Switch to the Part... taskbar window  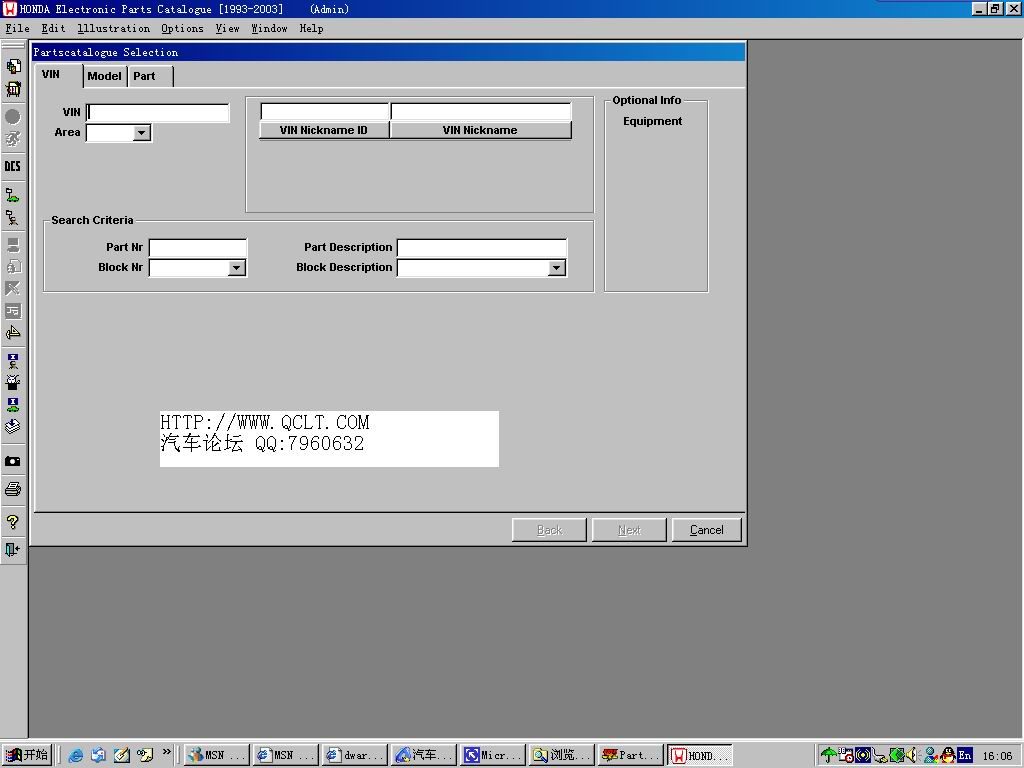631,756
